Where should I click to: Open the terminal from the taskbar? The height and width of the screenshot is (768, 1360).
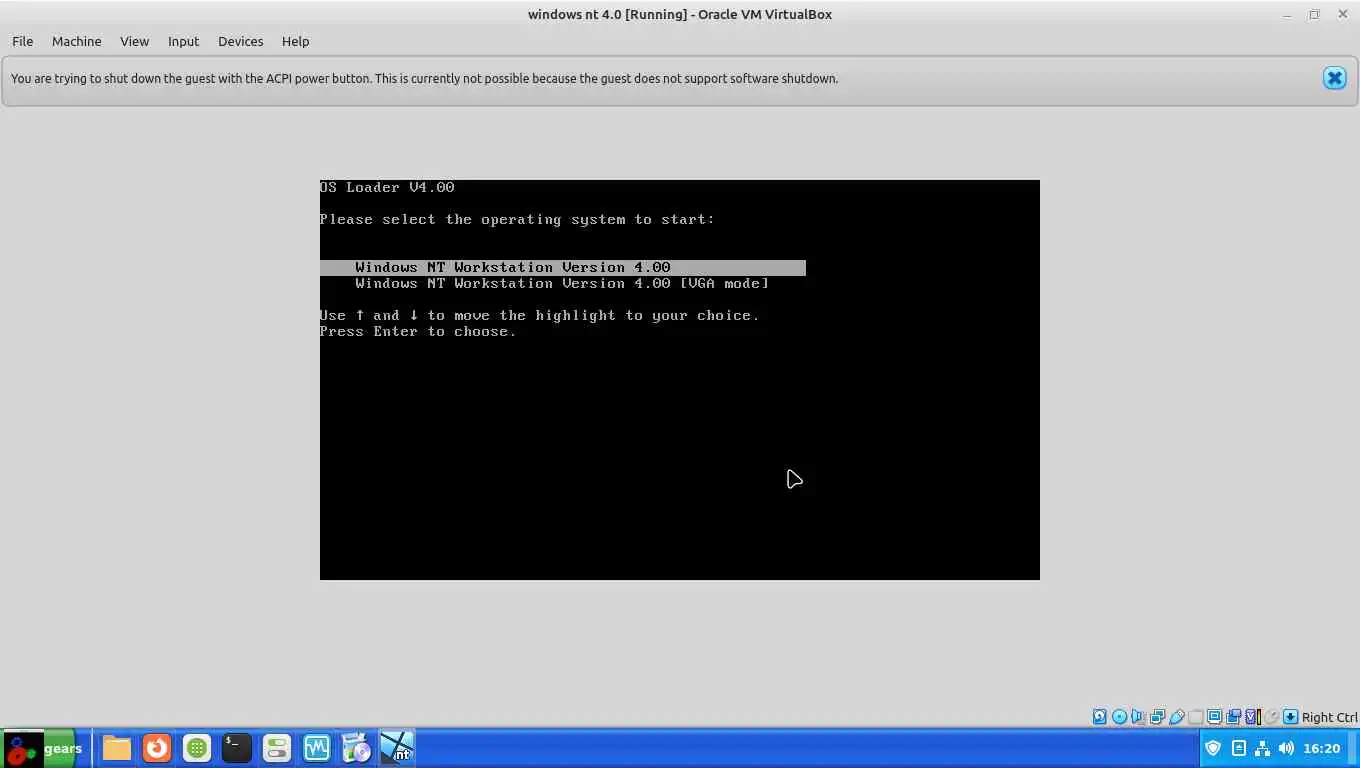[237, 748]
